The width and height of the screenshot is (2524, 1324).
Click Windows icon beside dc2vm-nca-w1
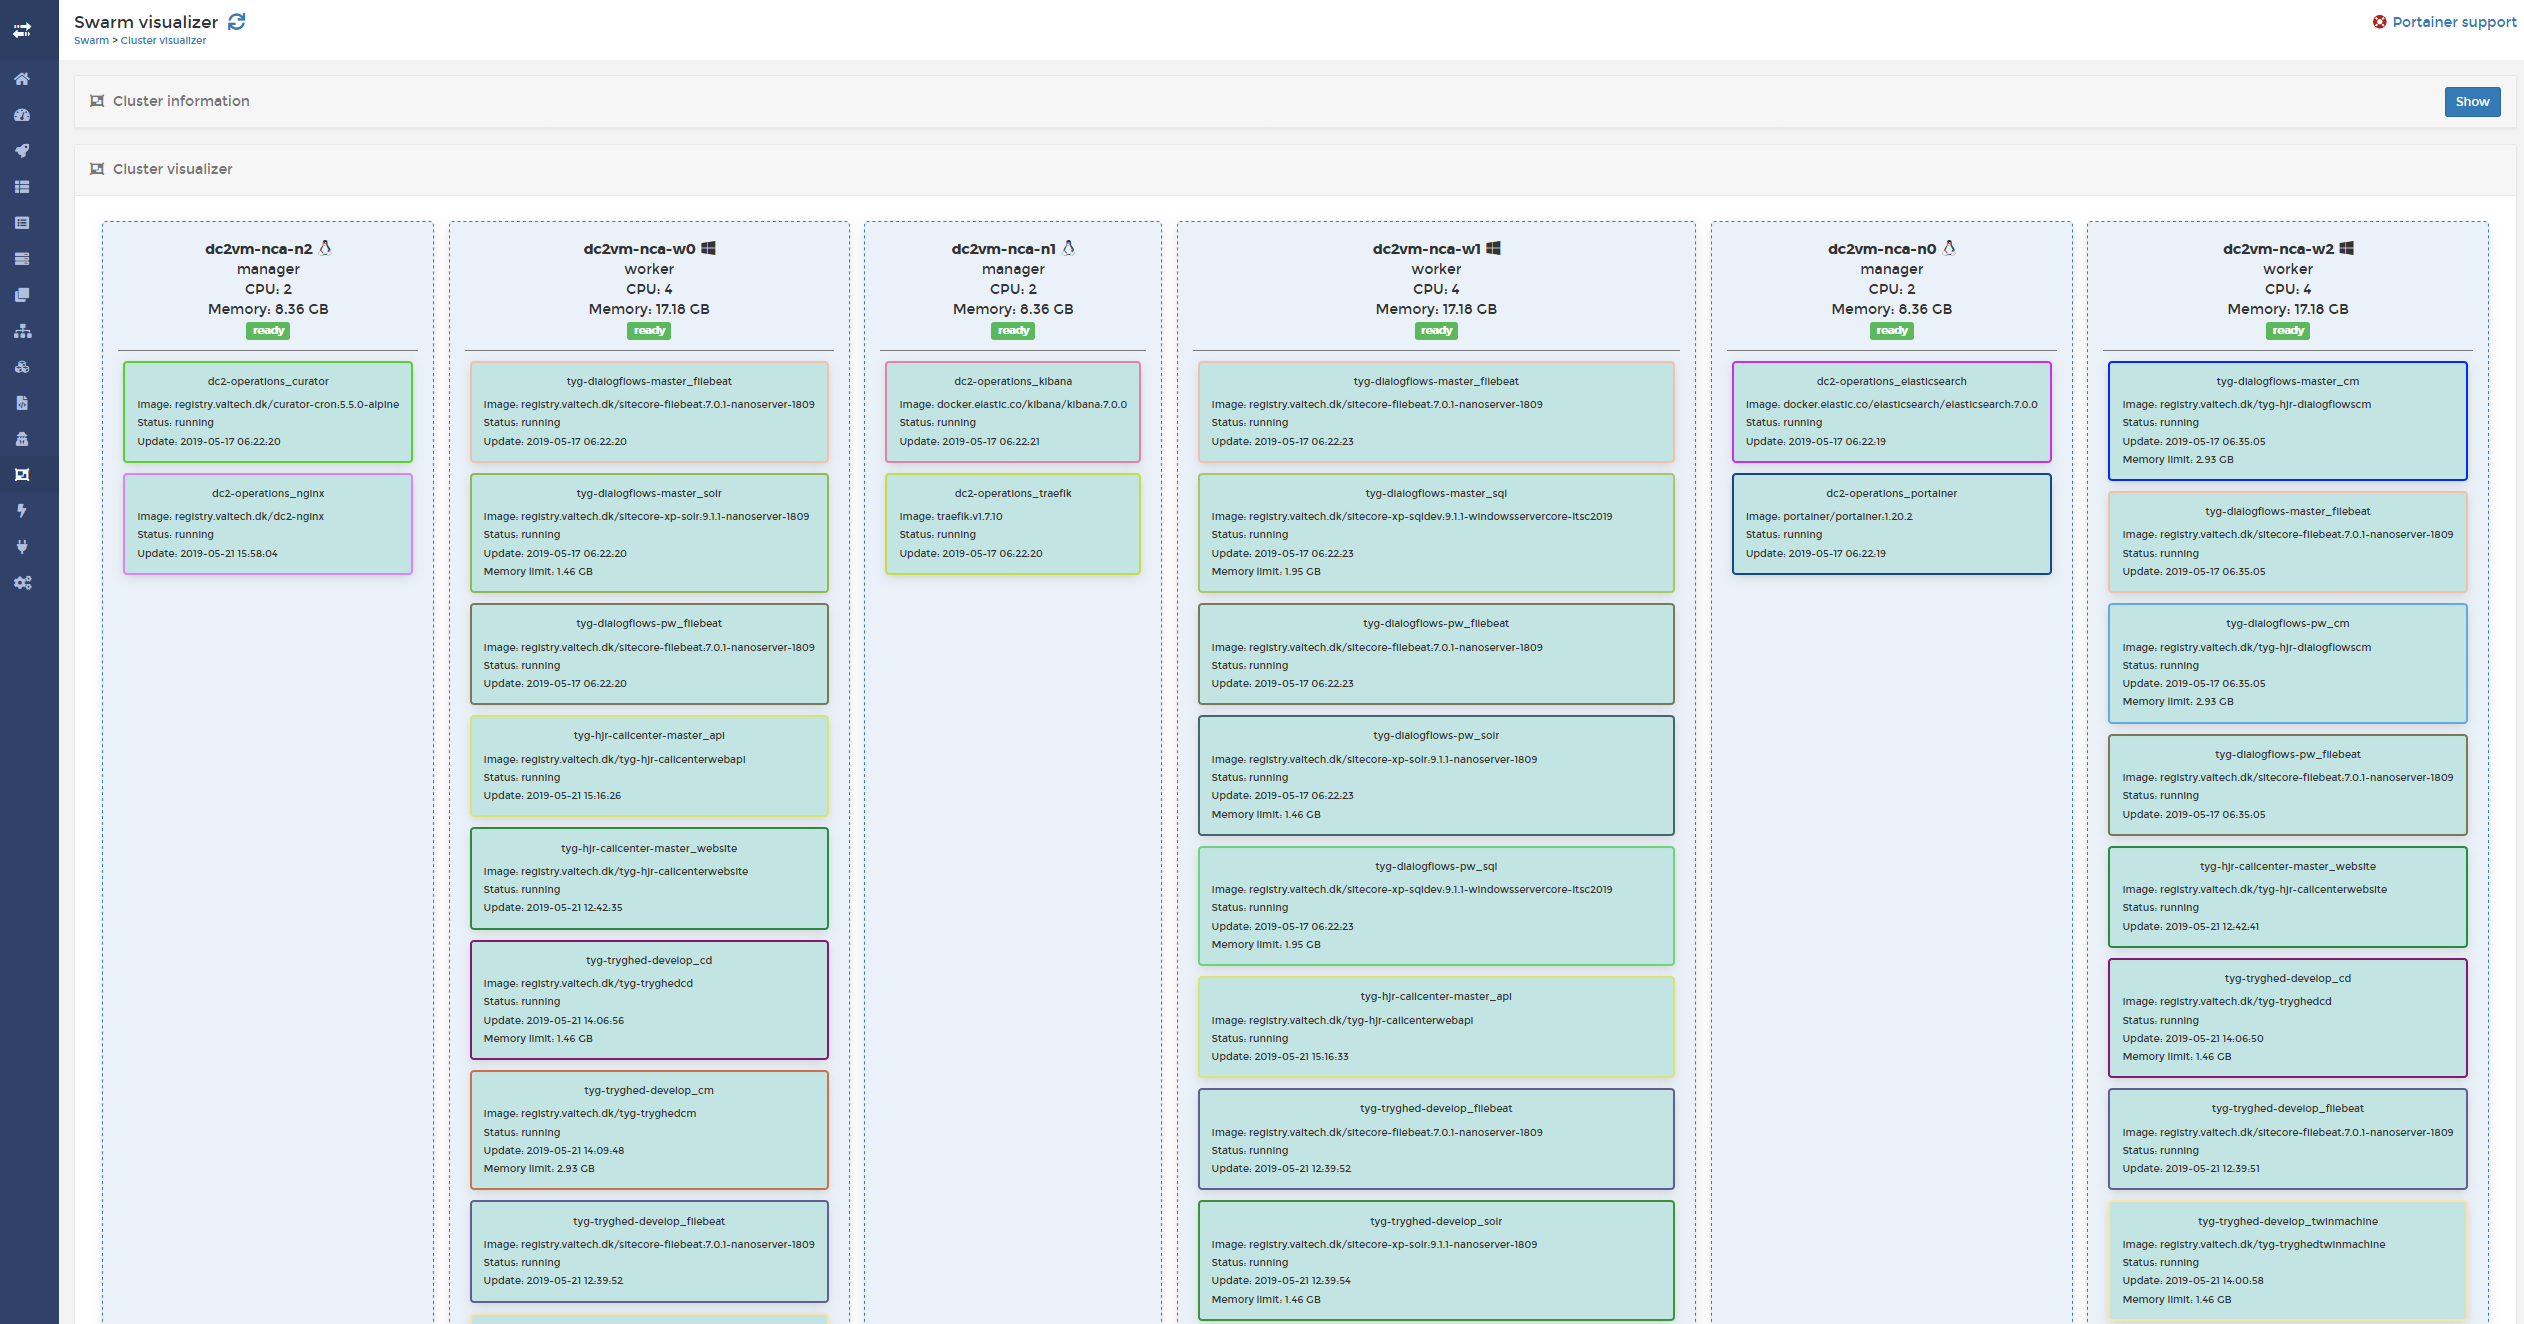click(1493, 248)
